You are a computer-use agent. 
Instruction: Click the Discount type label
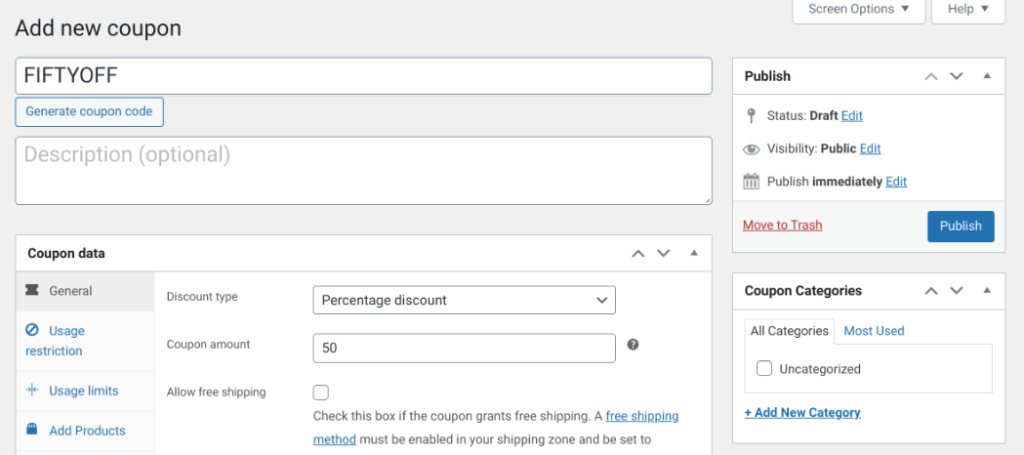click(202, 296)
